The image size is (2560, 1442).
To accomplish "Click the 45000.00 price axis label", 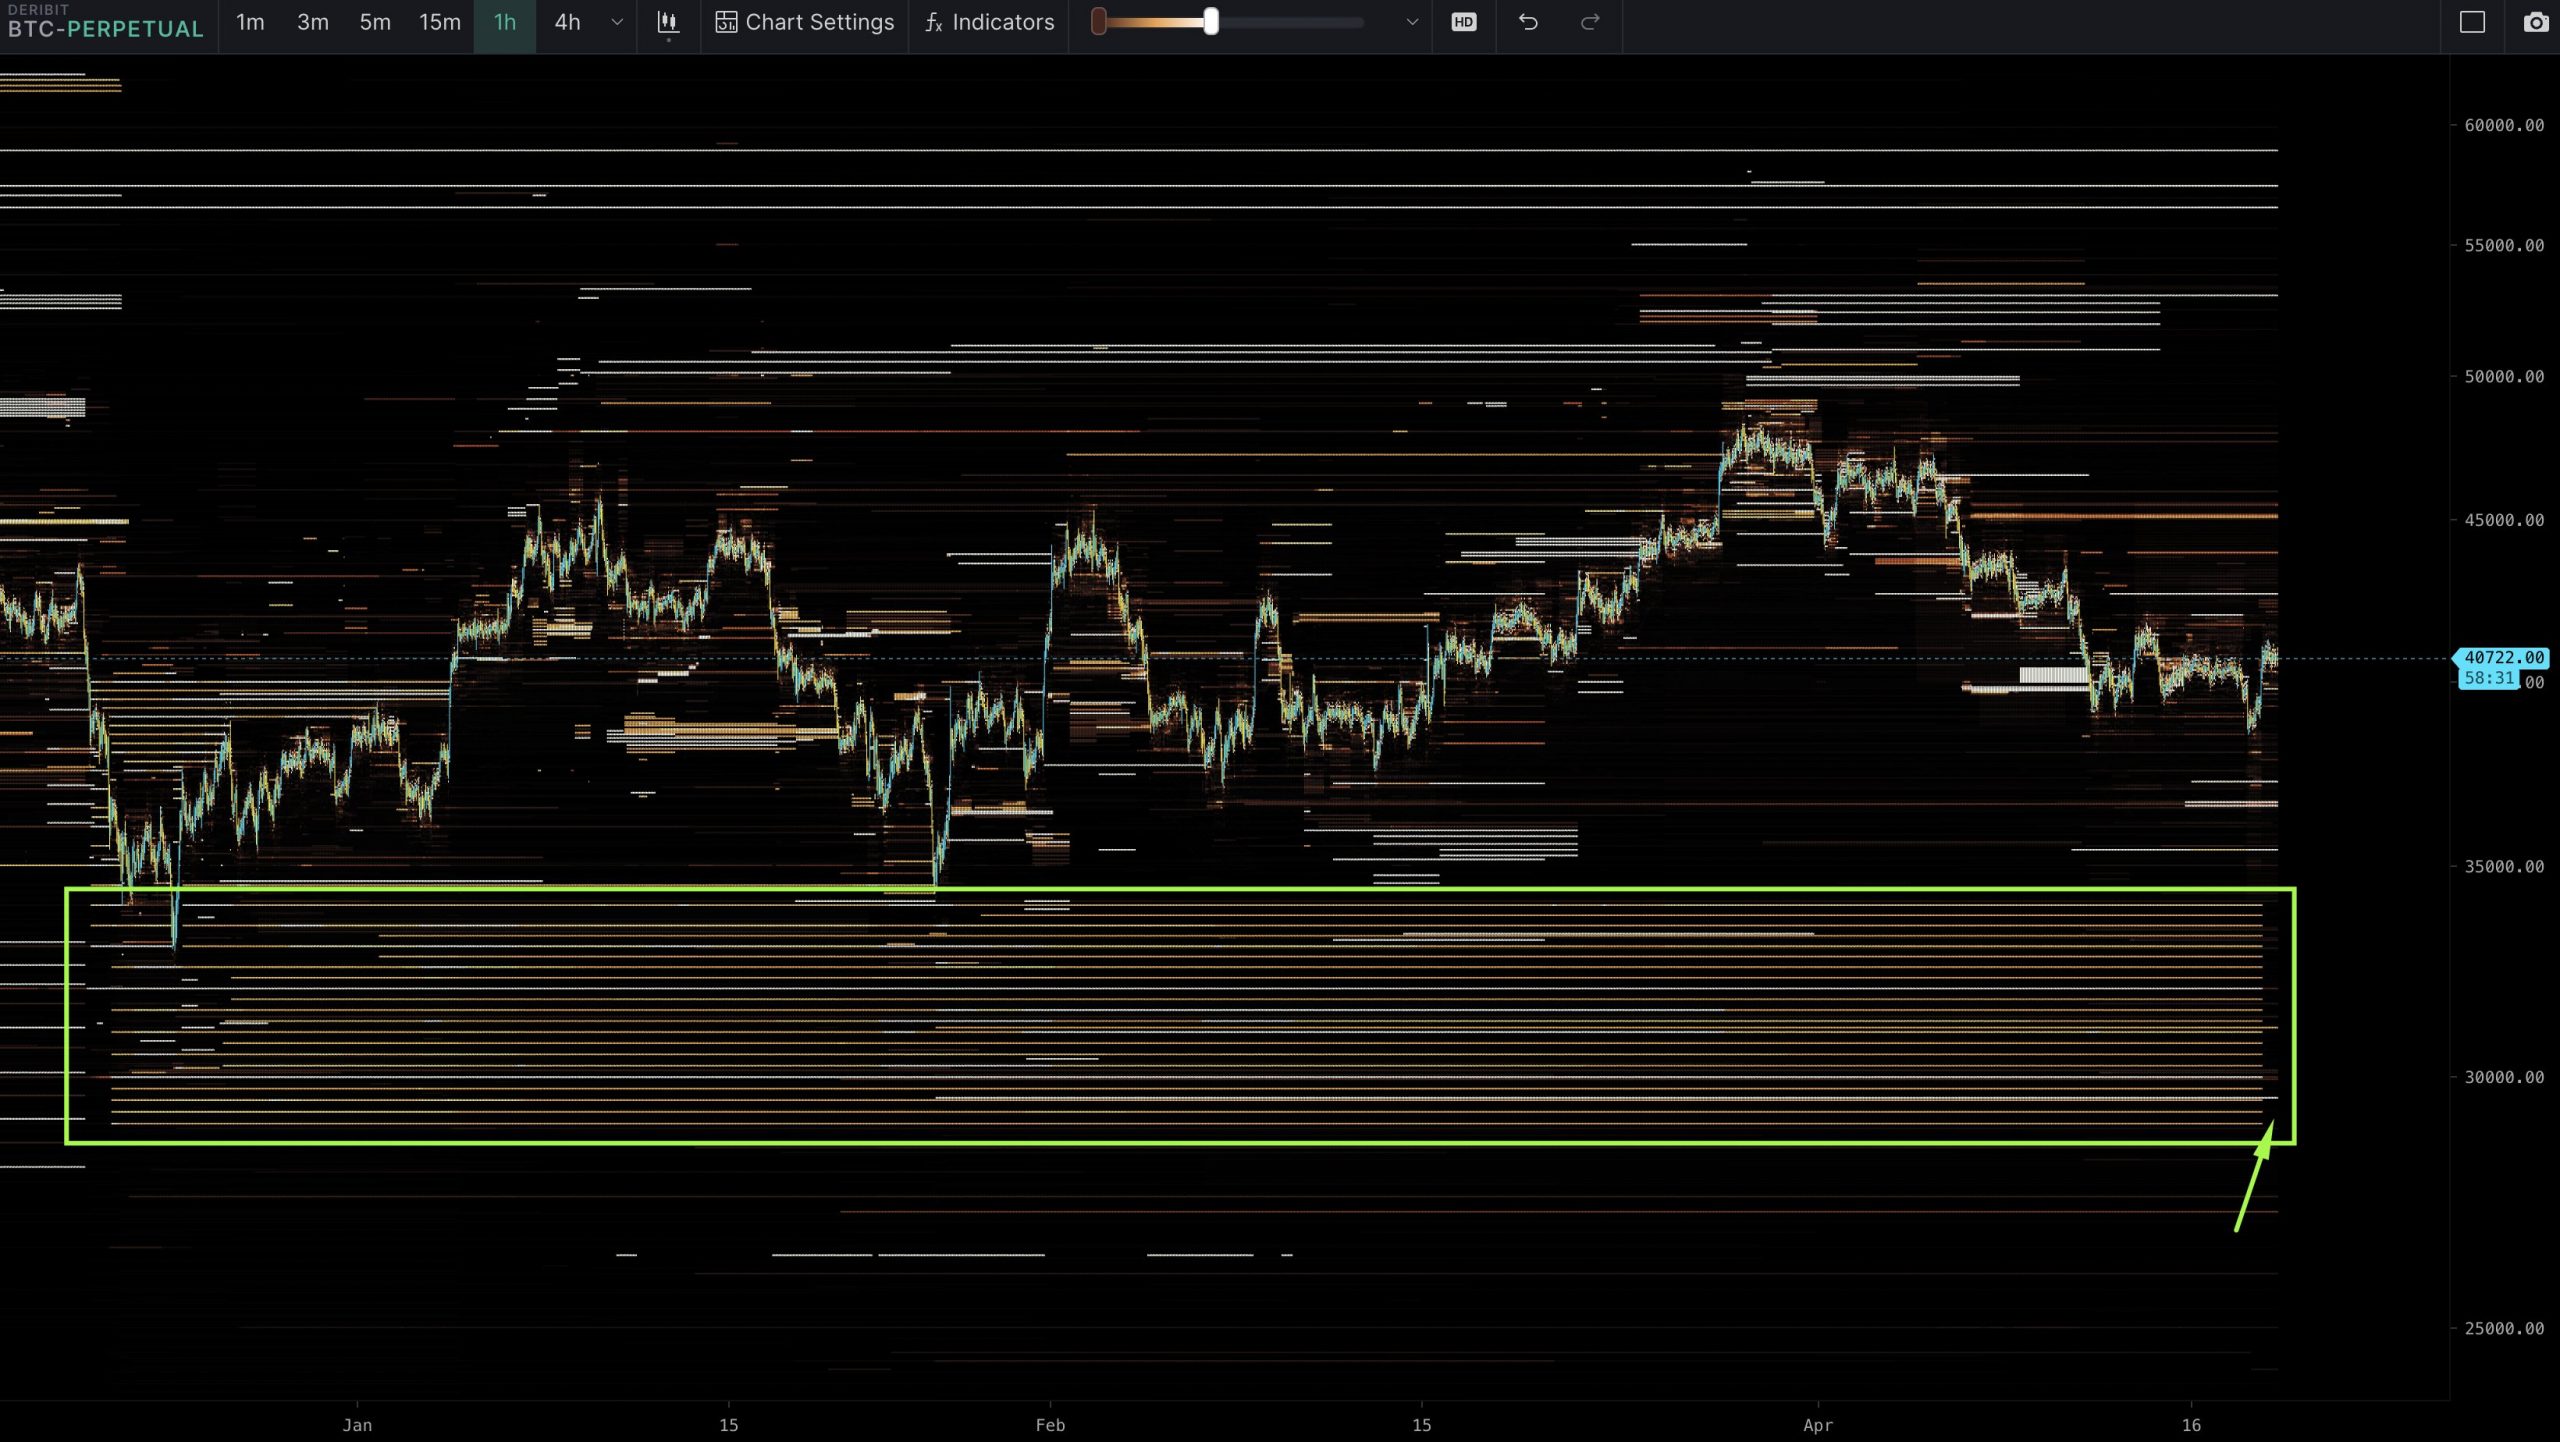I will click(2504, 519).
